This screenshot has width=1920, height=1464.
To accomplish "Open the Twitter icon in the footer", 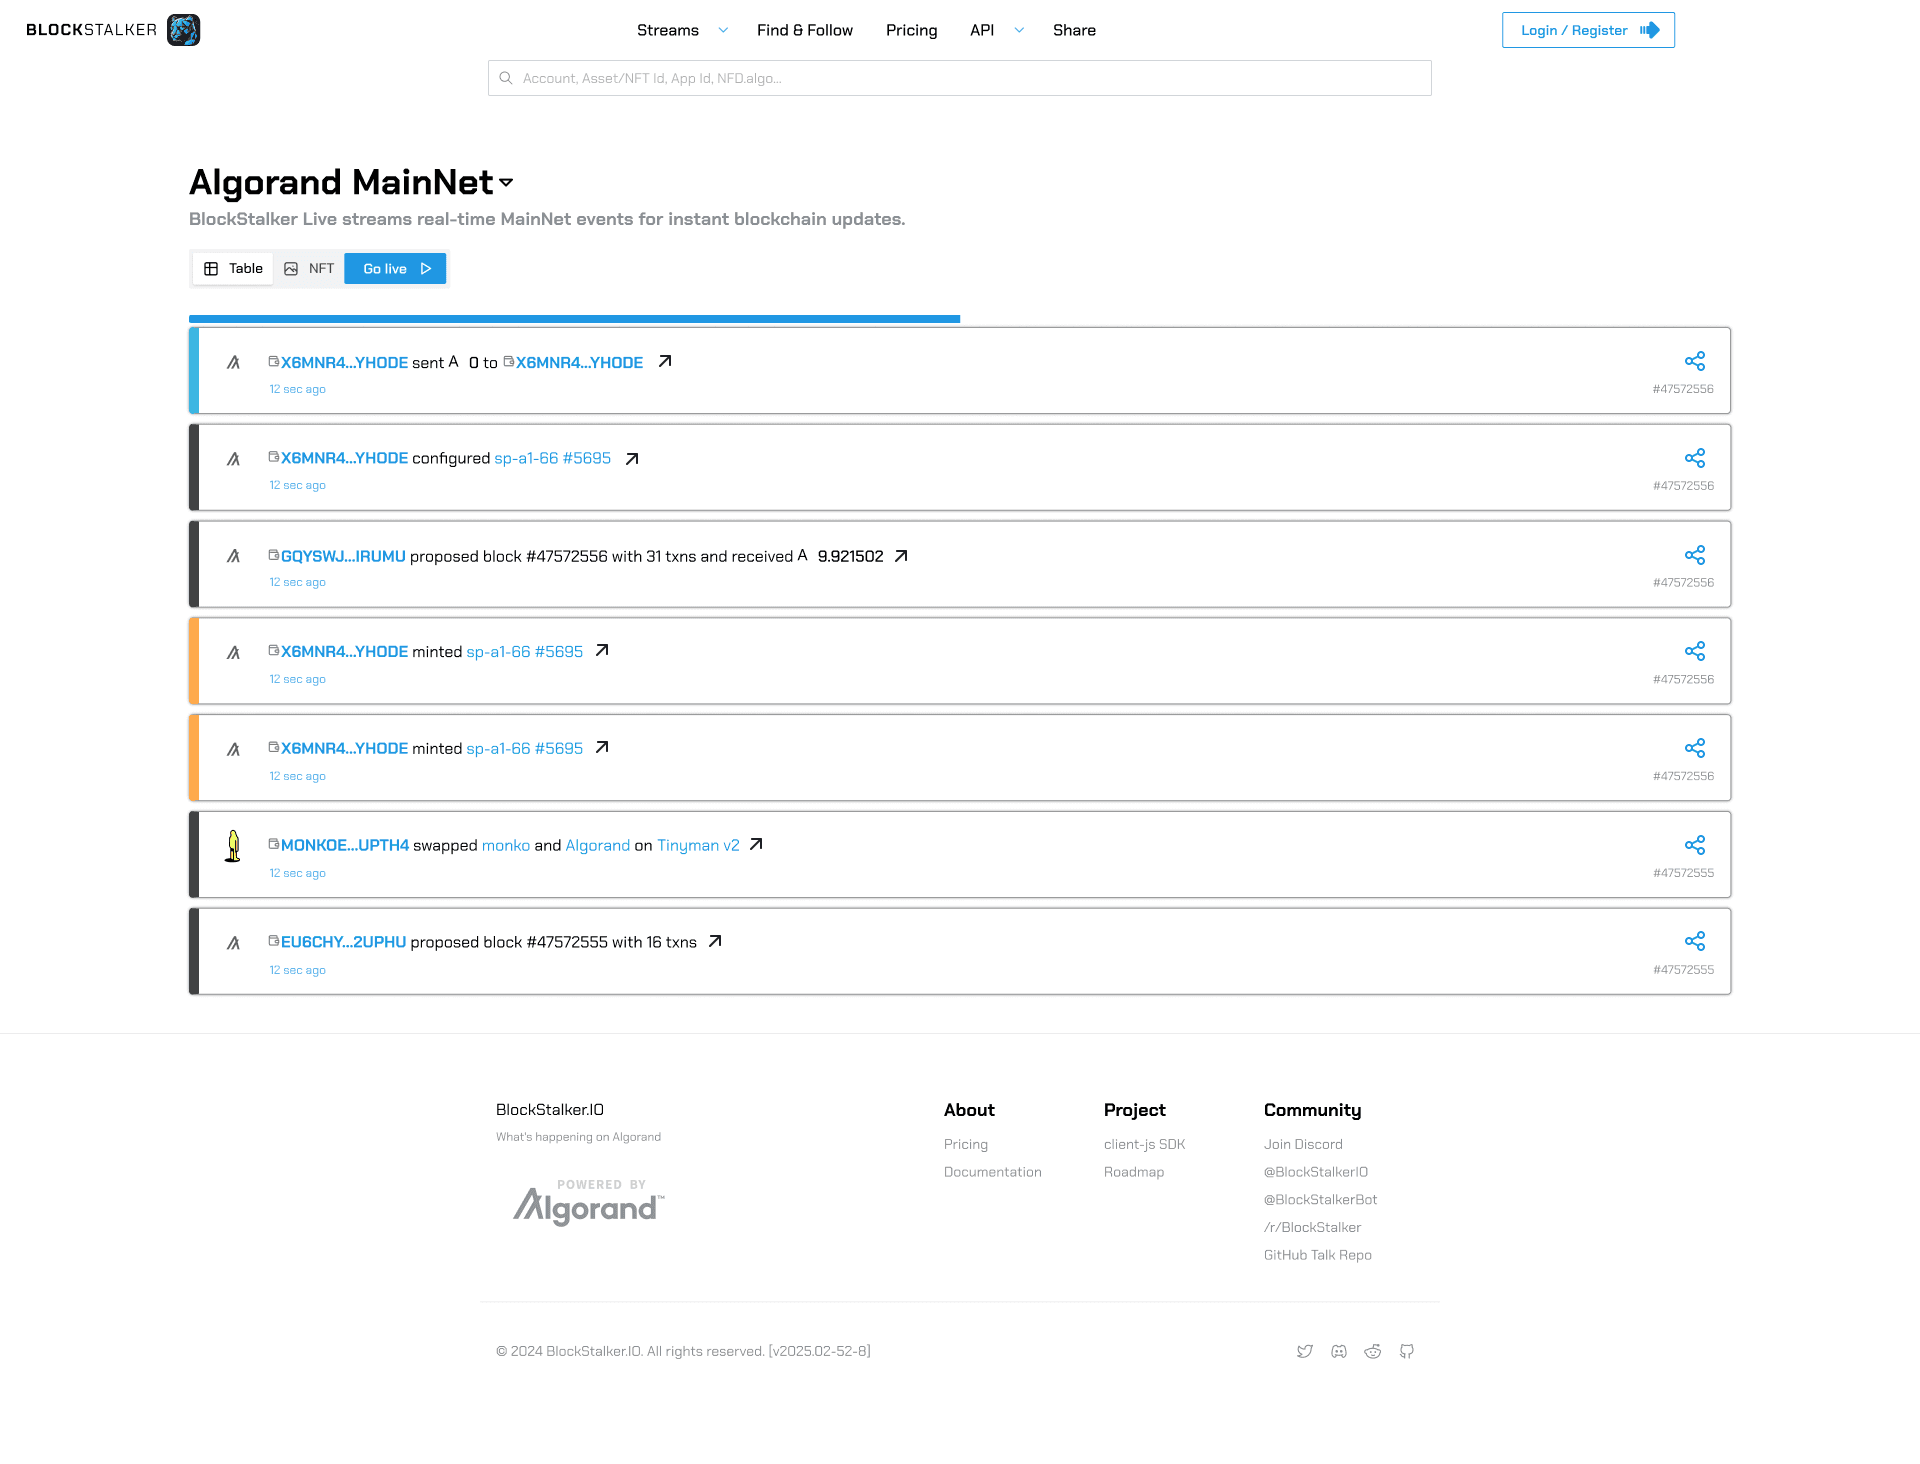I will pos(1305,1352).
